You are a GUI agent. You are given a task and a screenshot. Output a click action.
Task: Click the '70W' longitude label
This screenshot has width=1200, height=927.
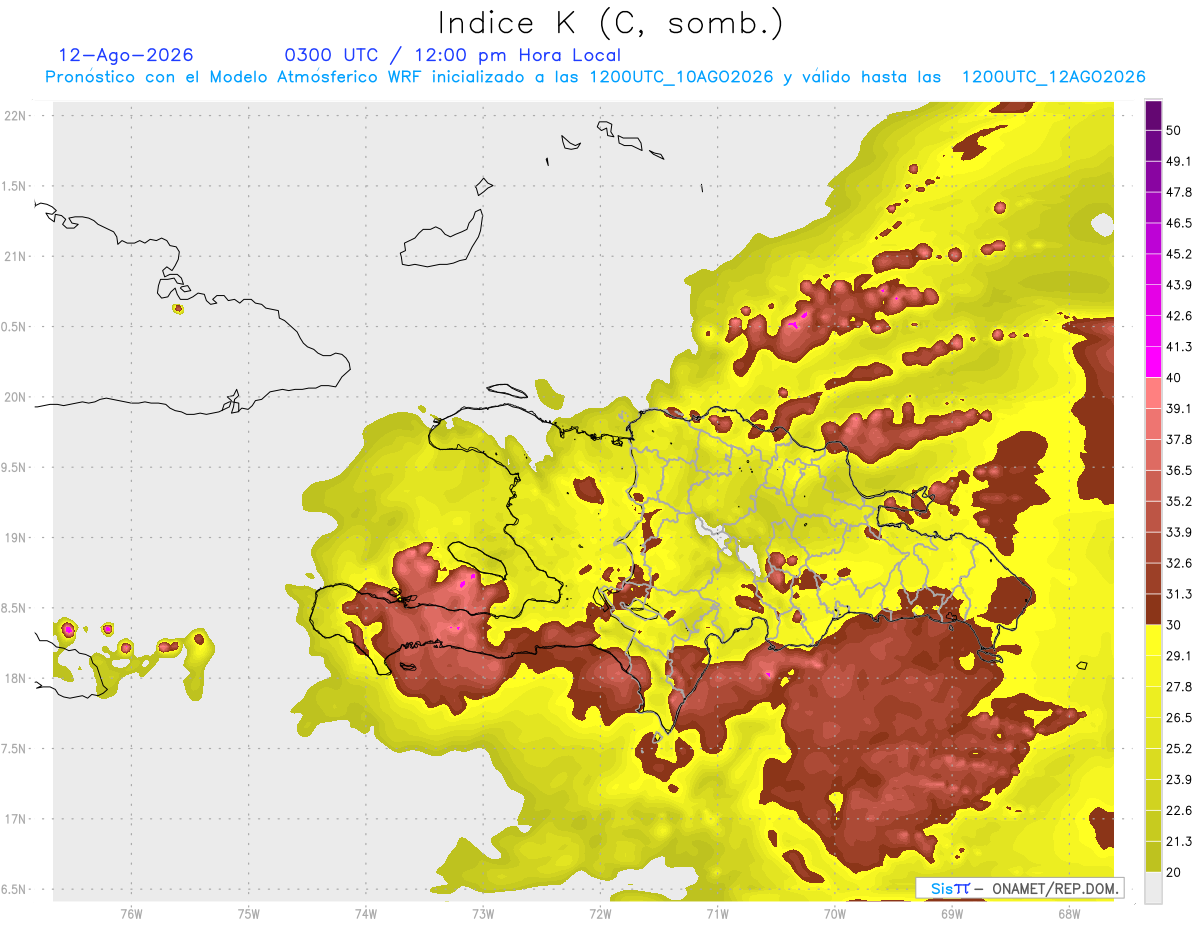tap(834, 913)
